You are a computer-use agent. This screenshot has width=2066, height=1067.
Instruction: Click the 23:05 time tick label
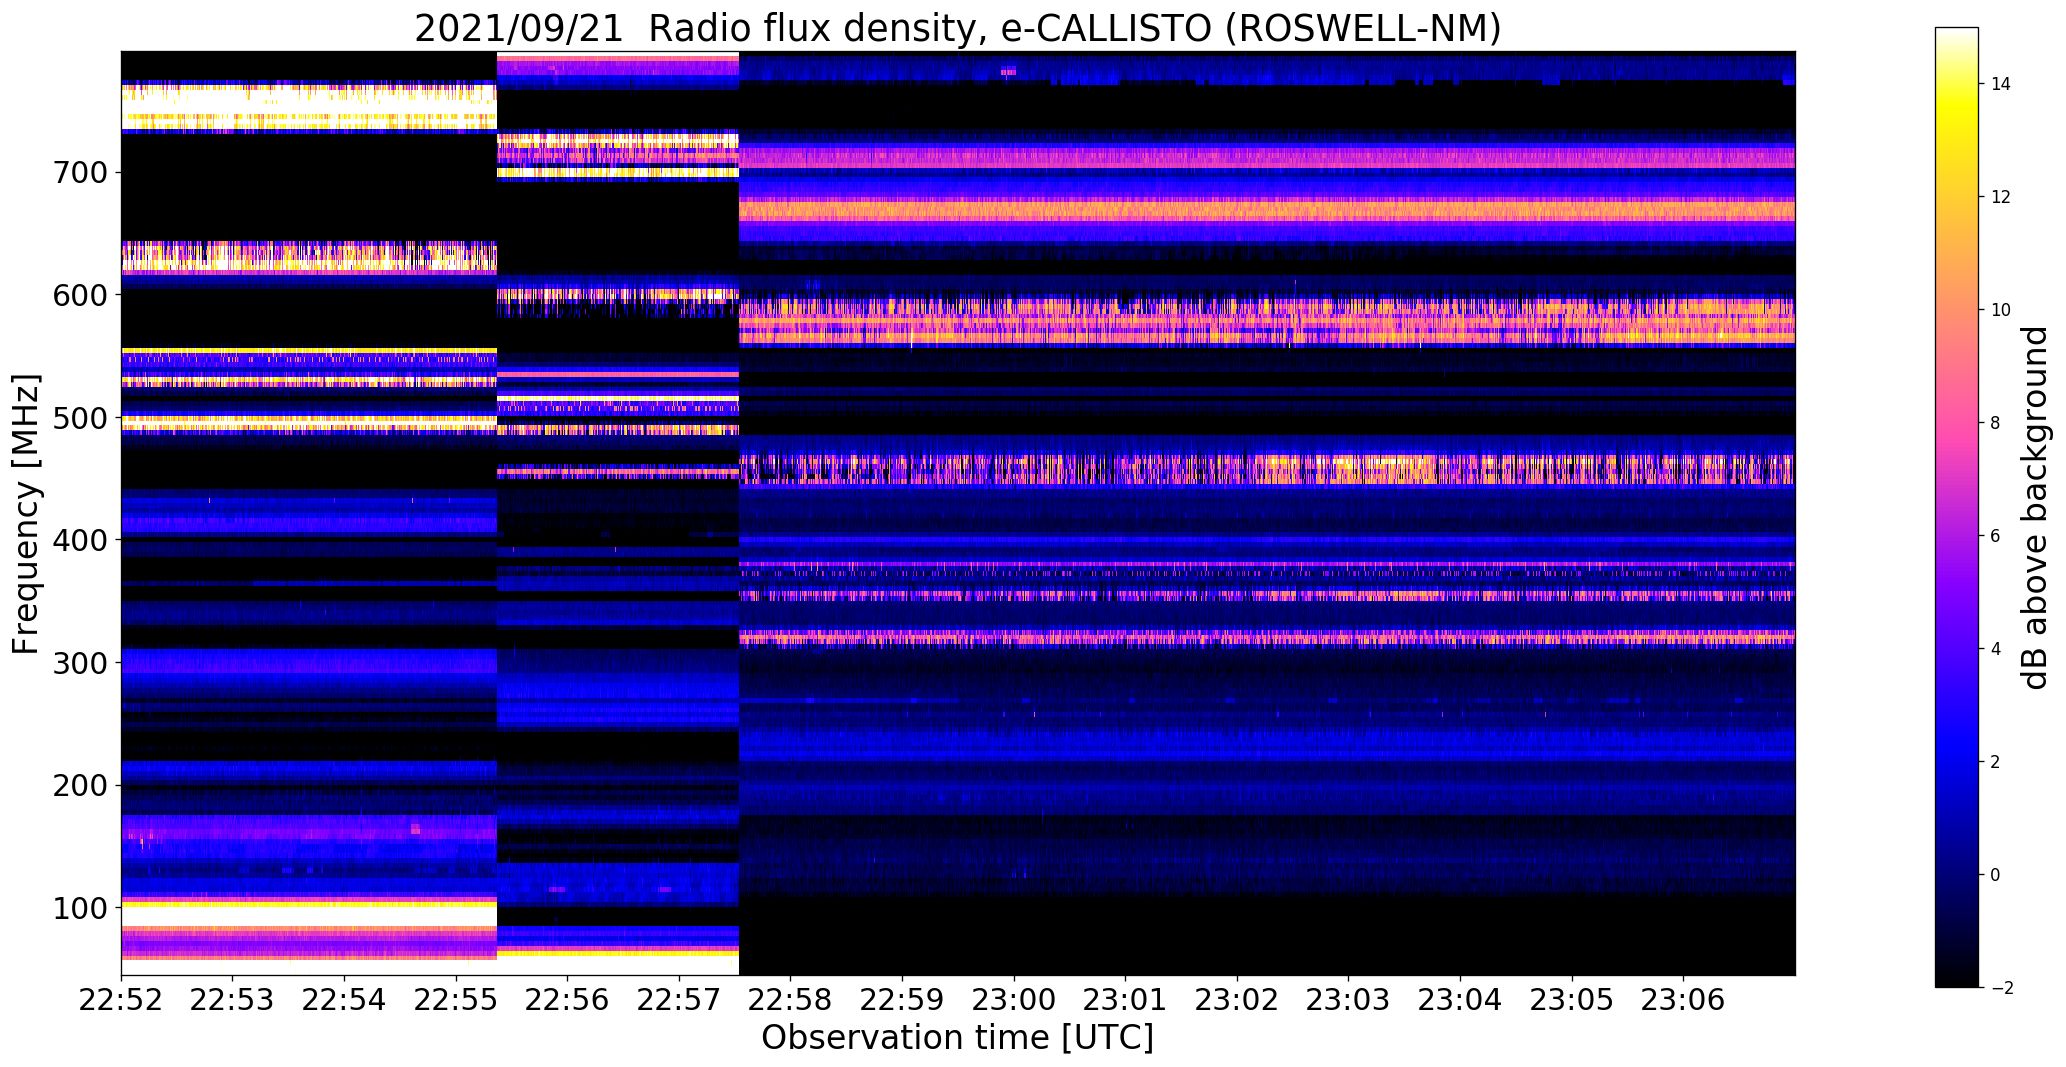tap(1572, 999)
